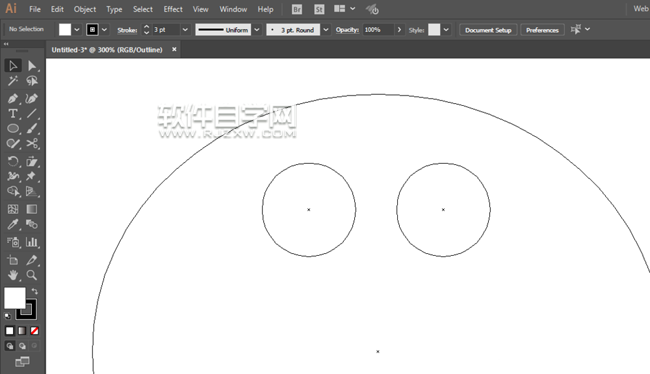Viewport: 650px width, 374px height.
Task: Select the Hand tool
Action: 12,275
